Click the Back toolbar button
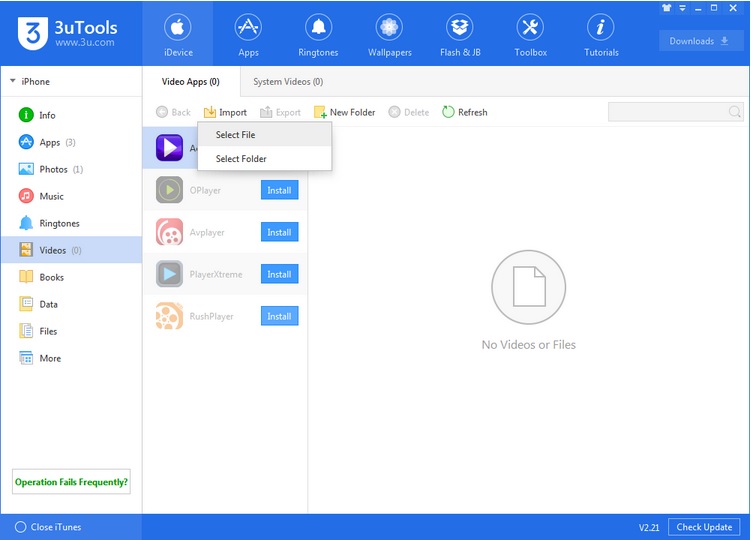This screenshot has height=540, width=751. pyautogui.click(x=173, y=112)
